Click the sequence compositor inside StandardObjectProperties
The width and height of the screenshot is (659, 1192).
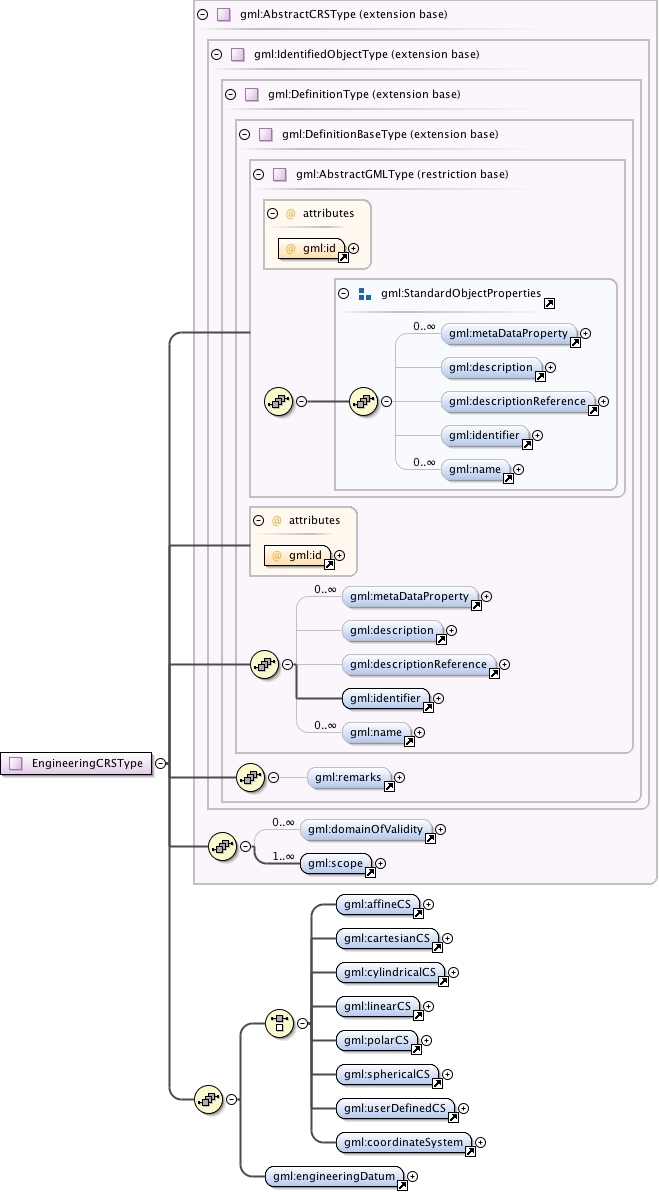pos(364,401)
